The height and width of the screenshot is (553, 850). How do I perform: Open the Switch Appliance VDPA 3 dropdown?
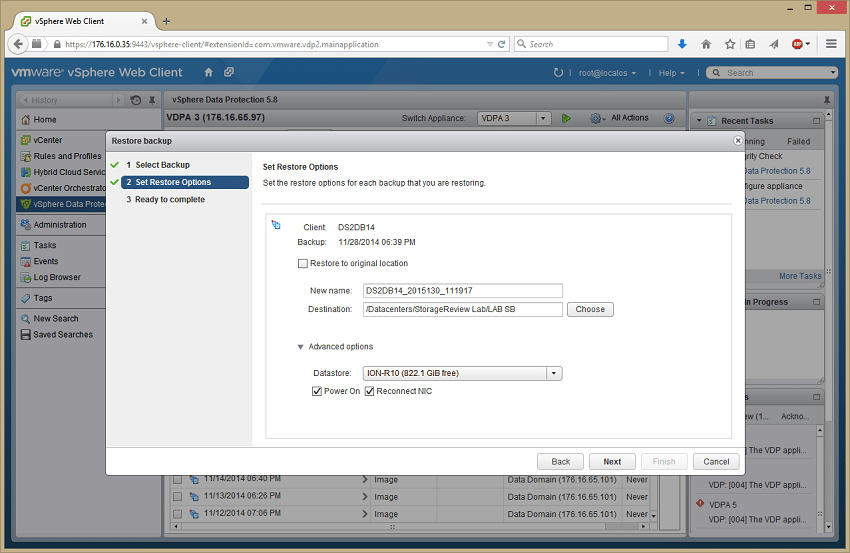coord(543,118)
